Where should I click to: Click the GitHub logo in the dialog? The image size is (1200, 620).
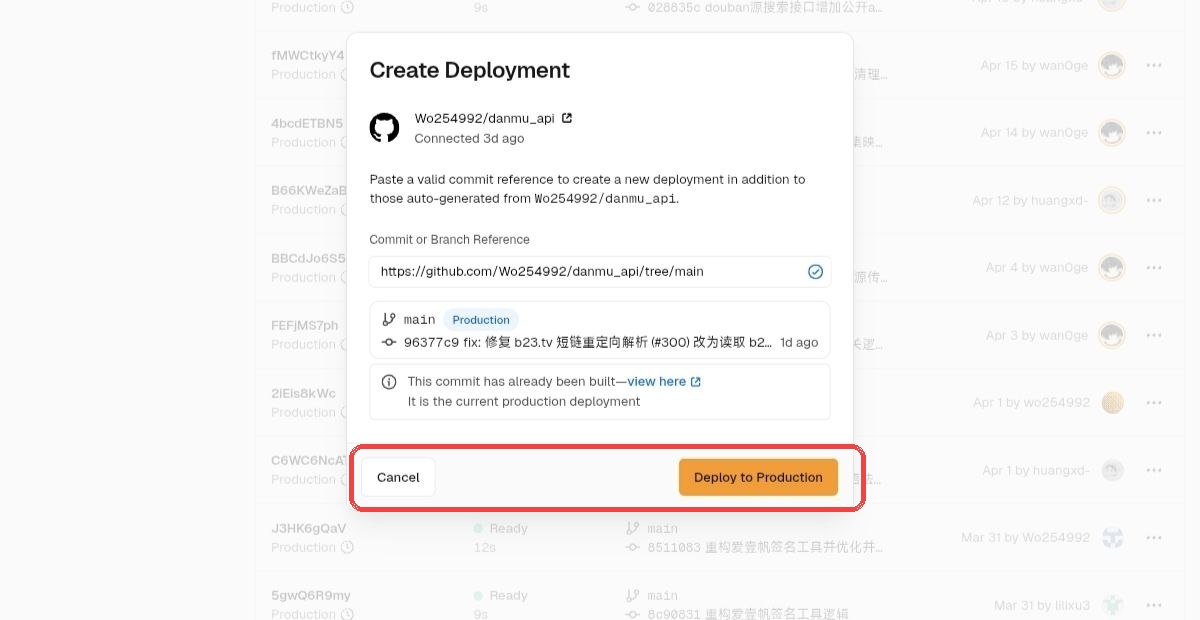click(385, 127)
